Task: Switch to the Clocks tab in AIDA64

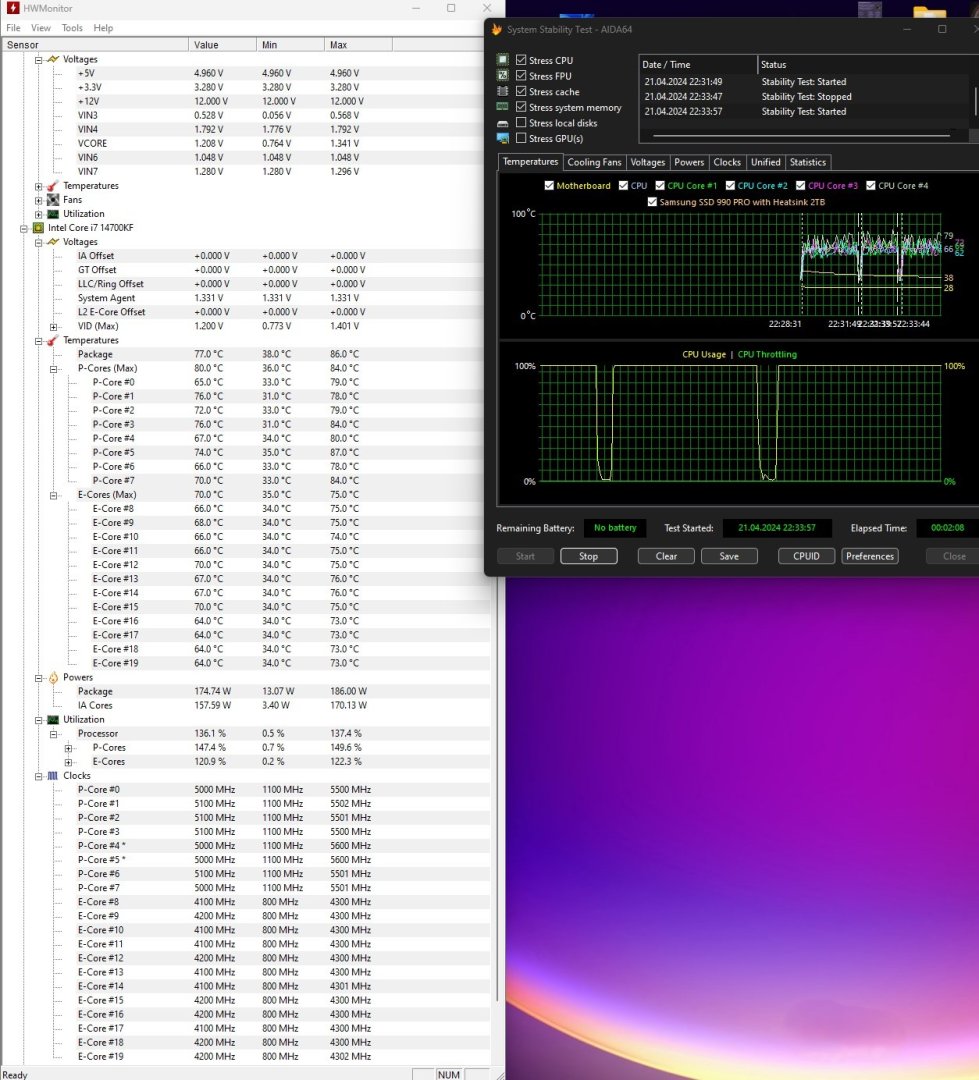Action: pyautogui.click(x=727, y=163)
